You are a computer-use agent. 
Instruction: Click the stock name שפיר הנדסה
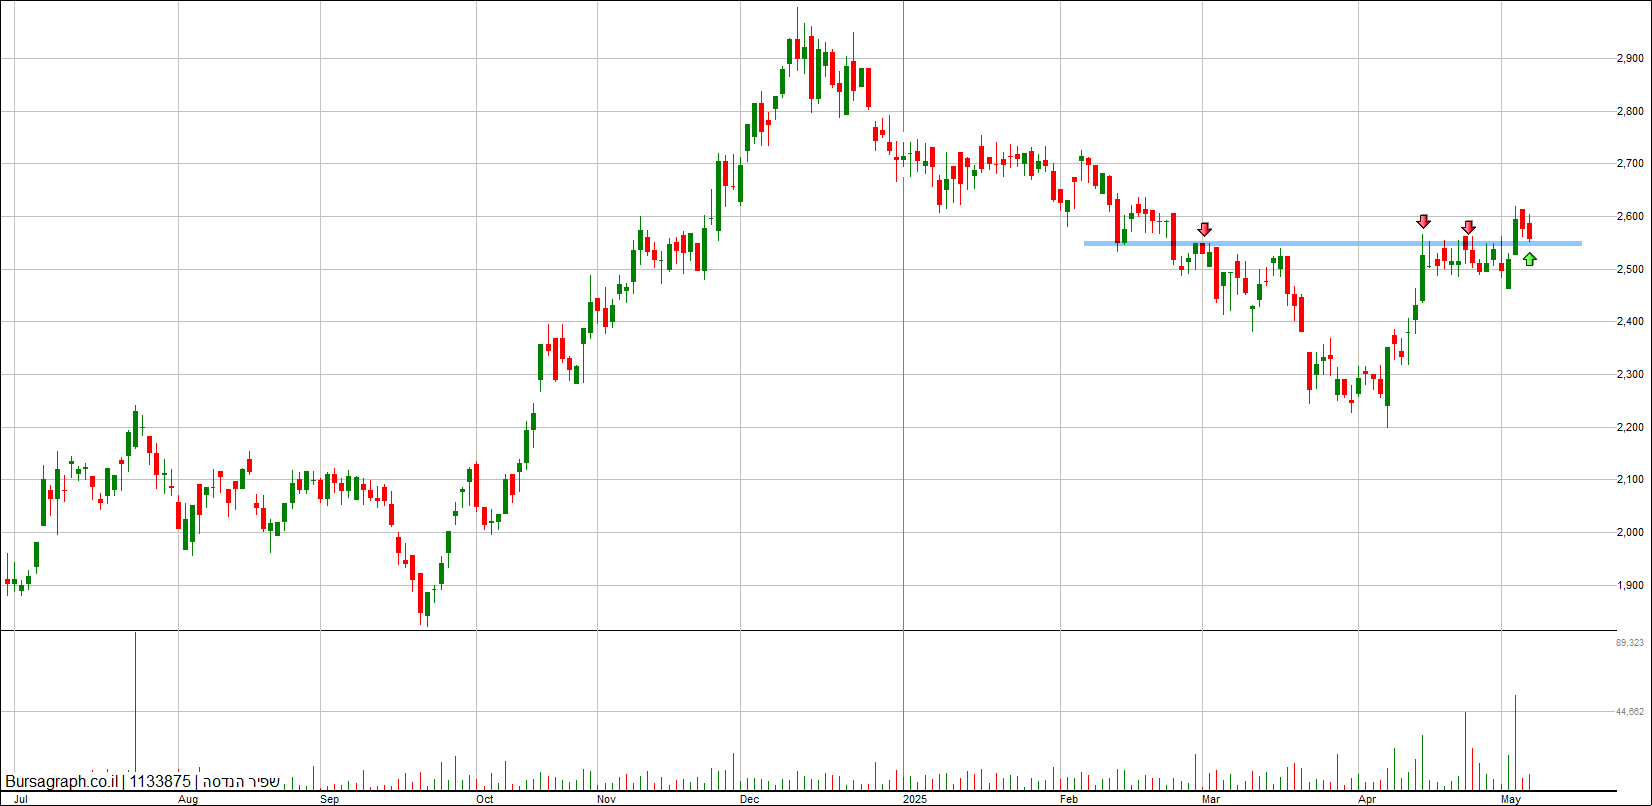click(x=241, y=782)
